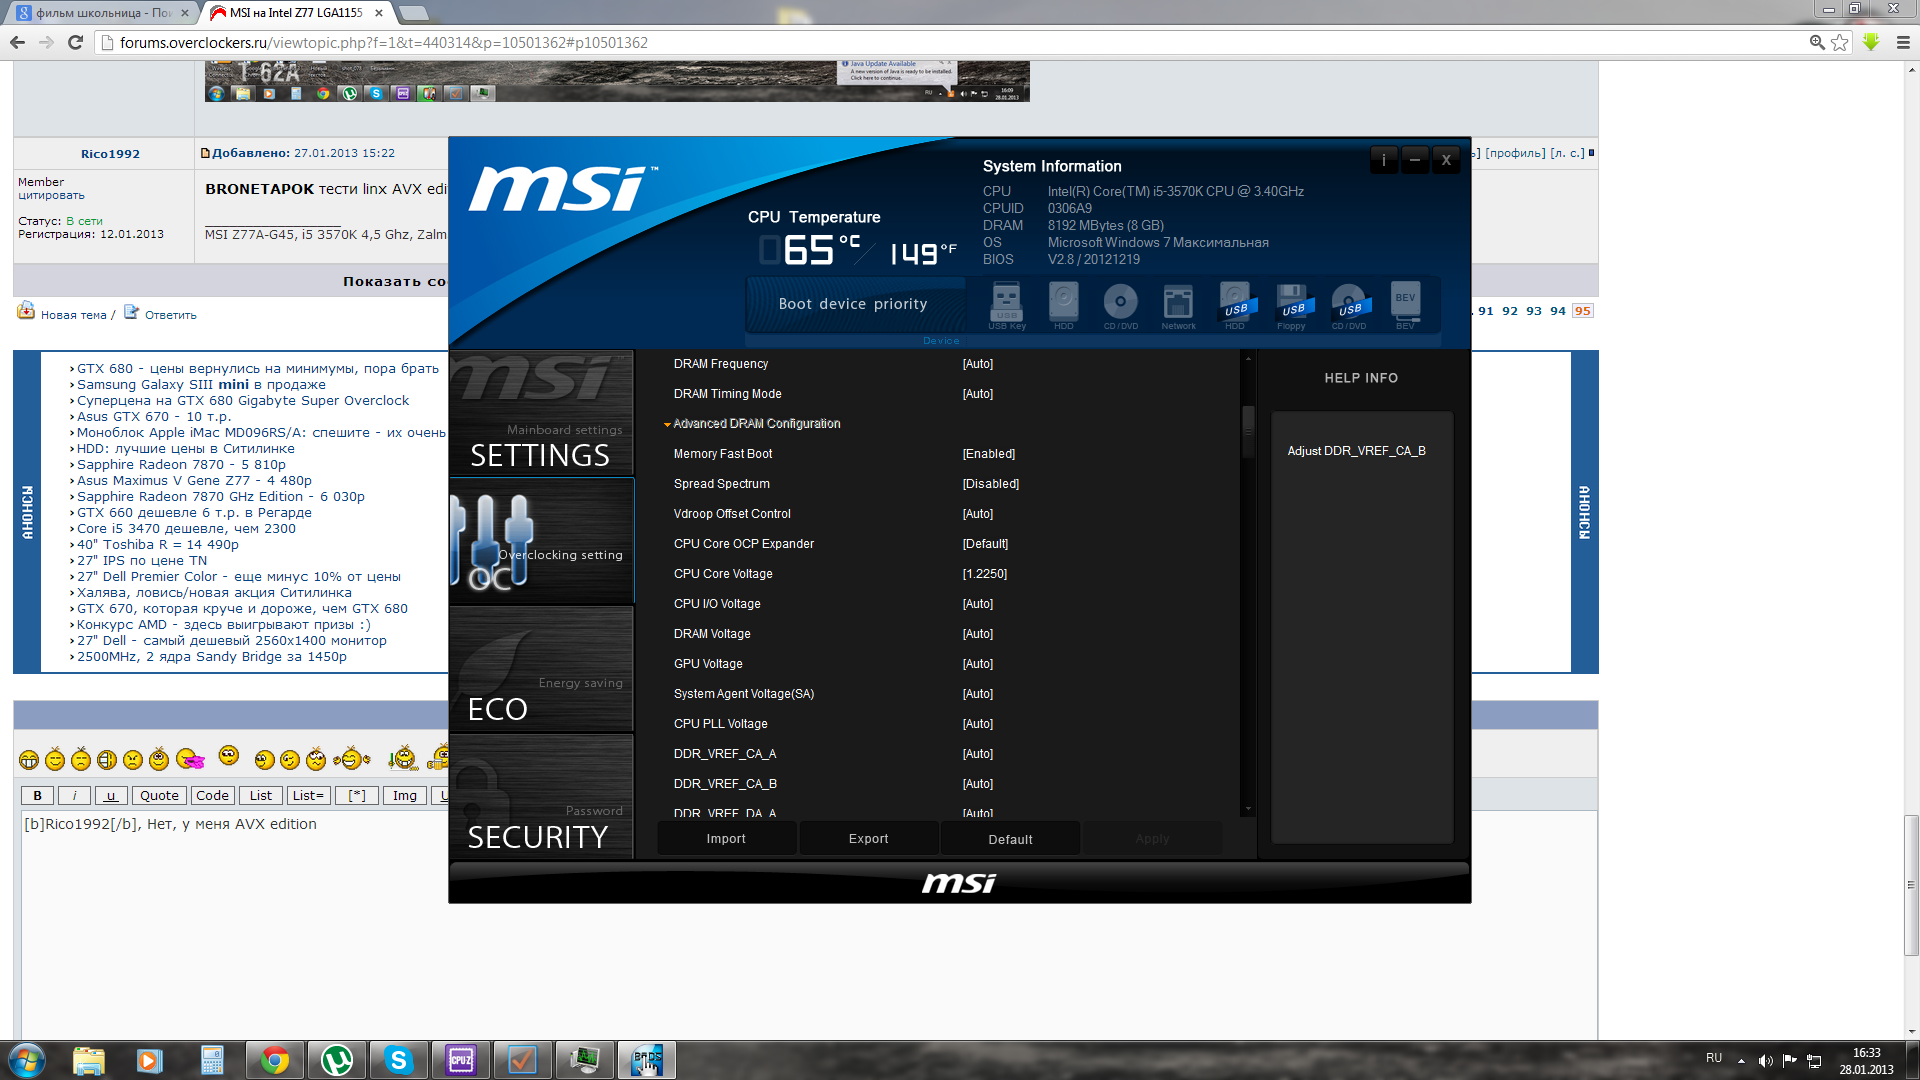Click the USB Floppy boot device icon
Viewport: 1920px width, 1080px height.
point(1291,302)
